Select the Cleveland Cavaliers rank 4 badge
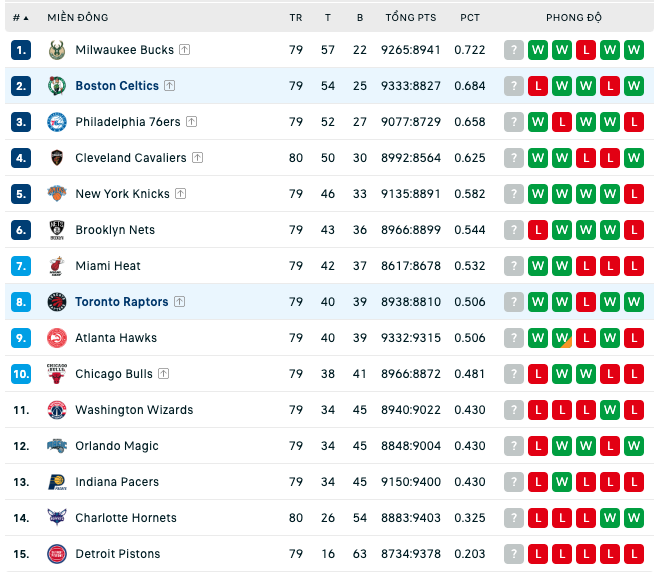 tap(21, 158)
